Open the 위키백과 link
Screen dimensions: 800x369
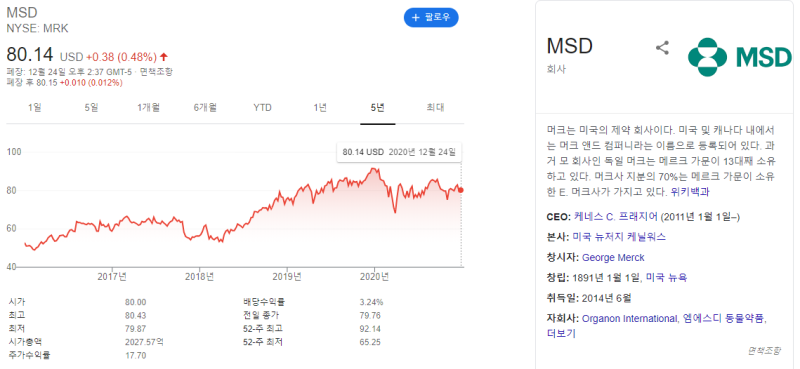pyautogui.click(x=690, y=192)
